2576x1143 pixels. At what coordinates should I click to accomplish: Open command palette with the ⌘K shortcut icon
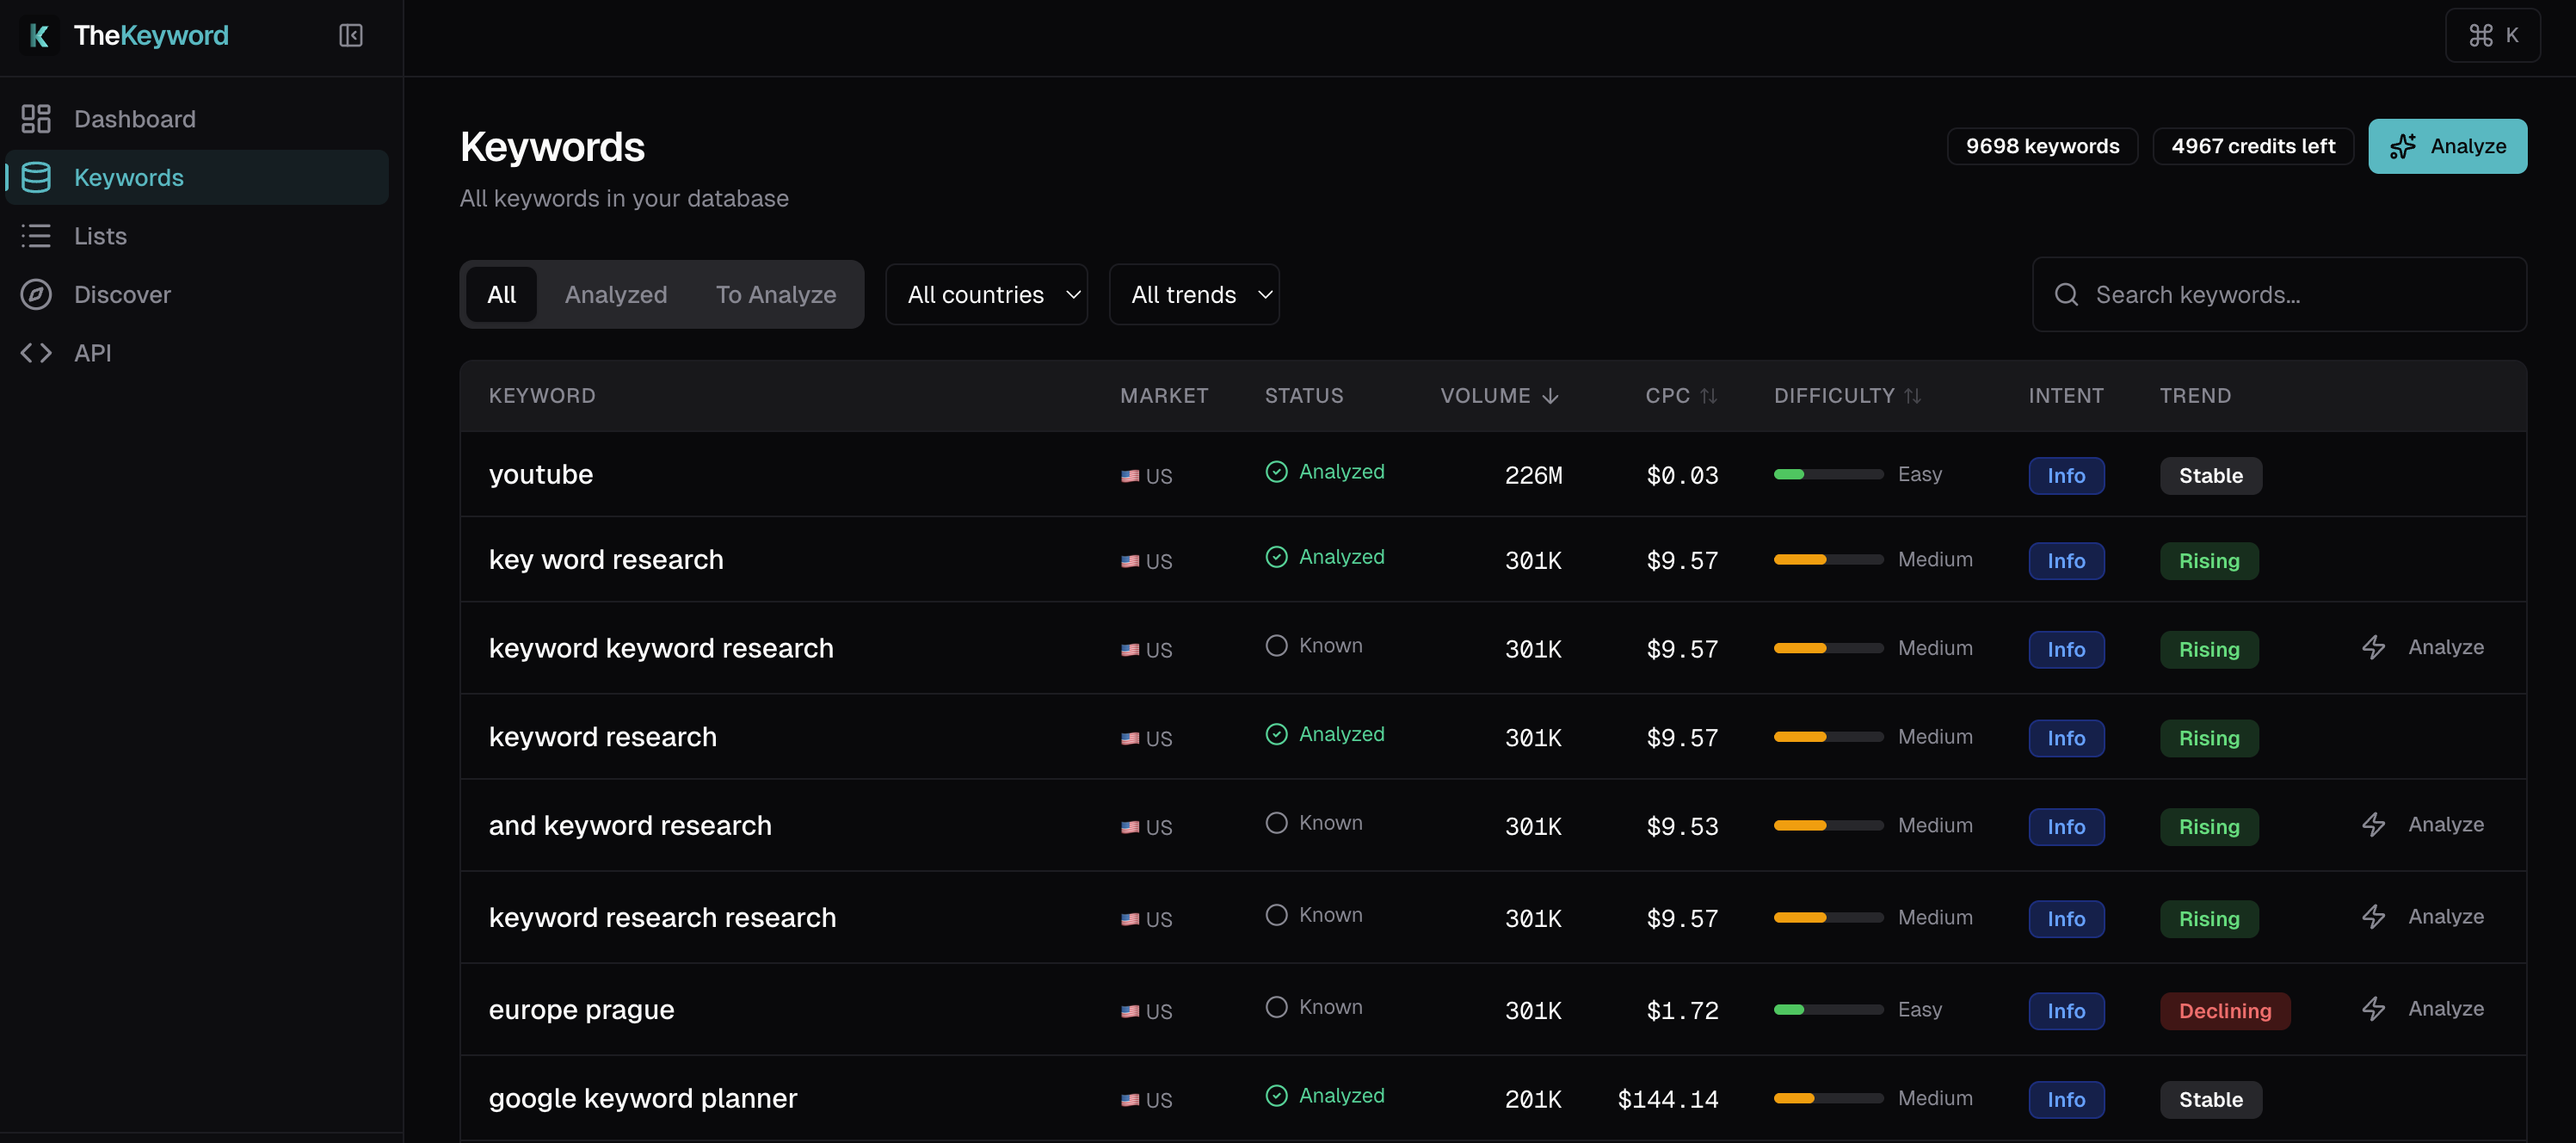tap(2493, 35)
